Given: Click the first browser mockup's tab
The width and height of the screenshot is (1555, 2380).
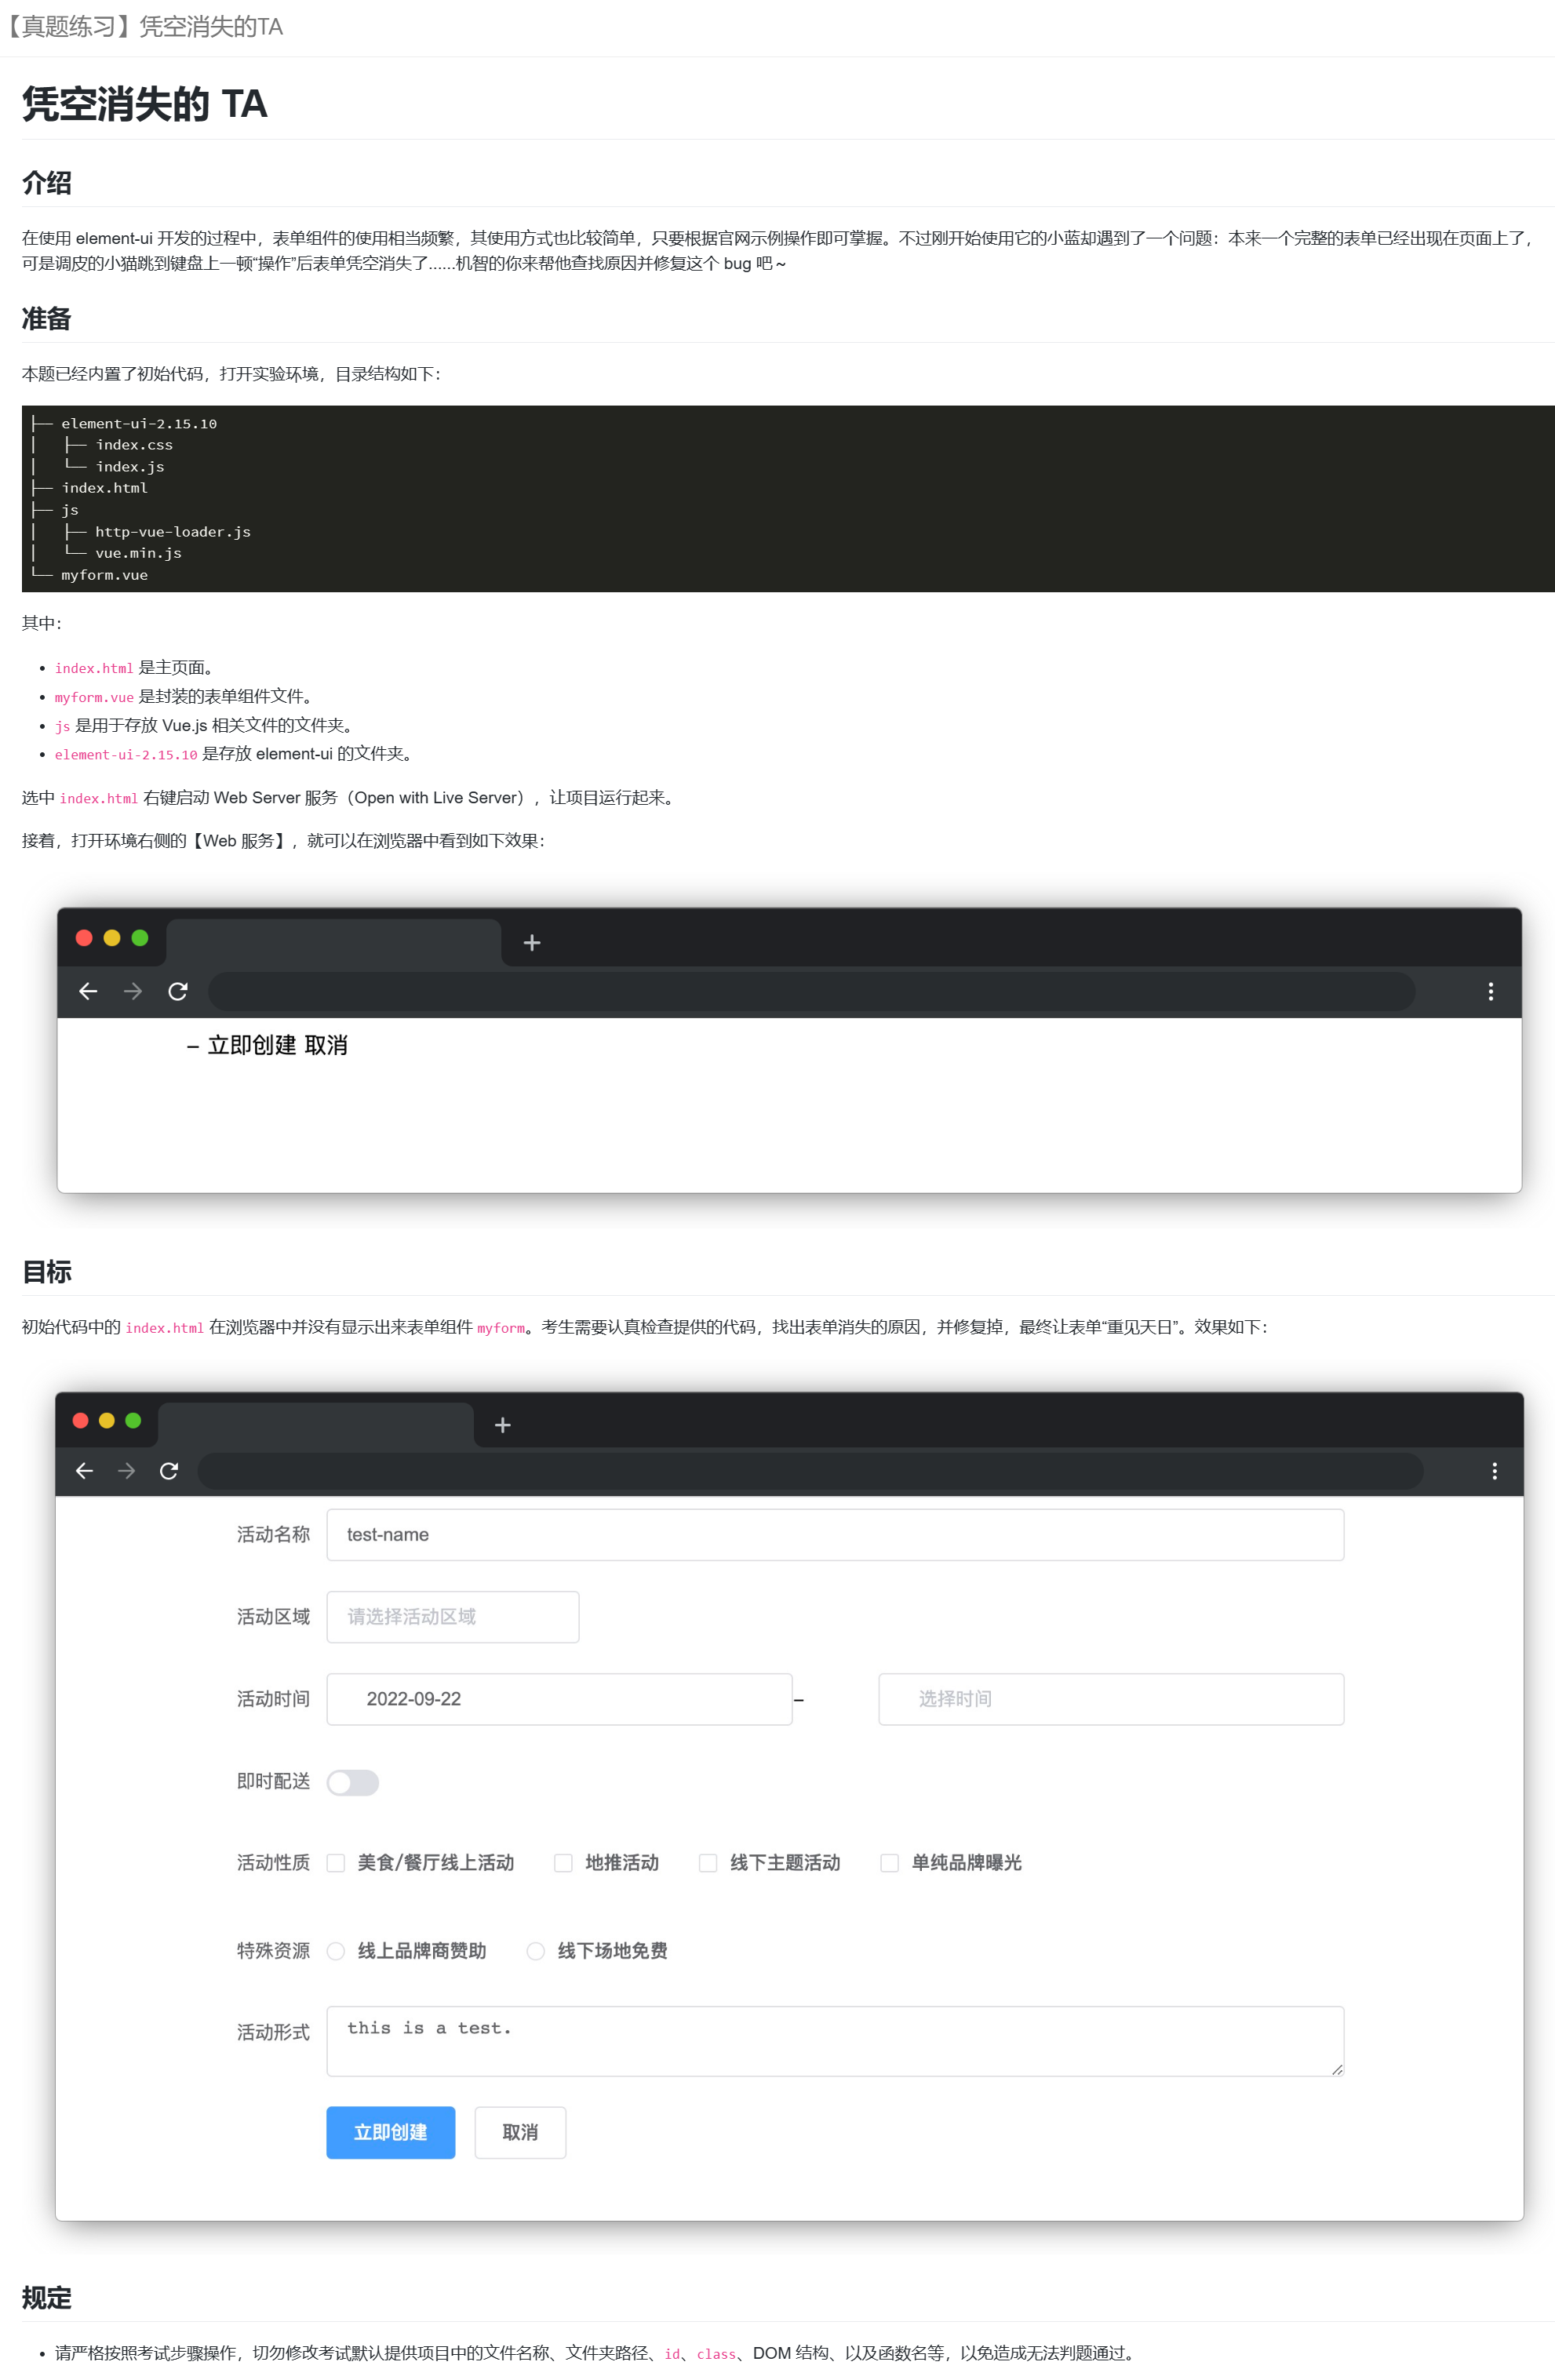Looking at the screenshot, I should click(x=333, y=942).
